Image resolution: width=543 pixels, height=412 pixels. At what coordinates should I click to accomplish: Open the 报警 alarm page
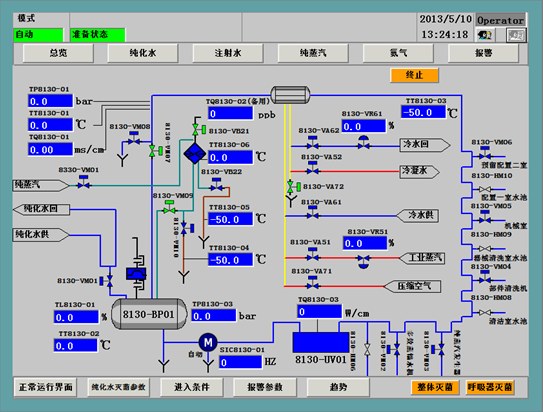pos(483,53)
